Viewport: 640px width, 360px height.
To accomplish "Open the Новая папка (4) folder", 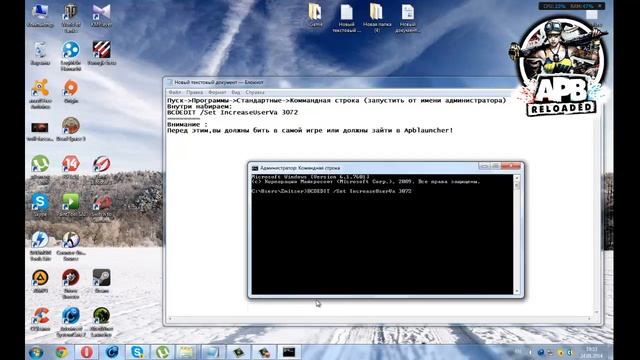I will point(376,18).
